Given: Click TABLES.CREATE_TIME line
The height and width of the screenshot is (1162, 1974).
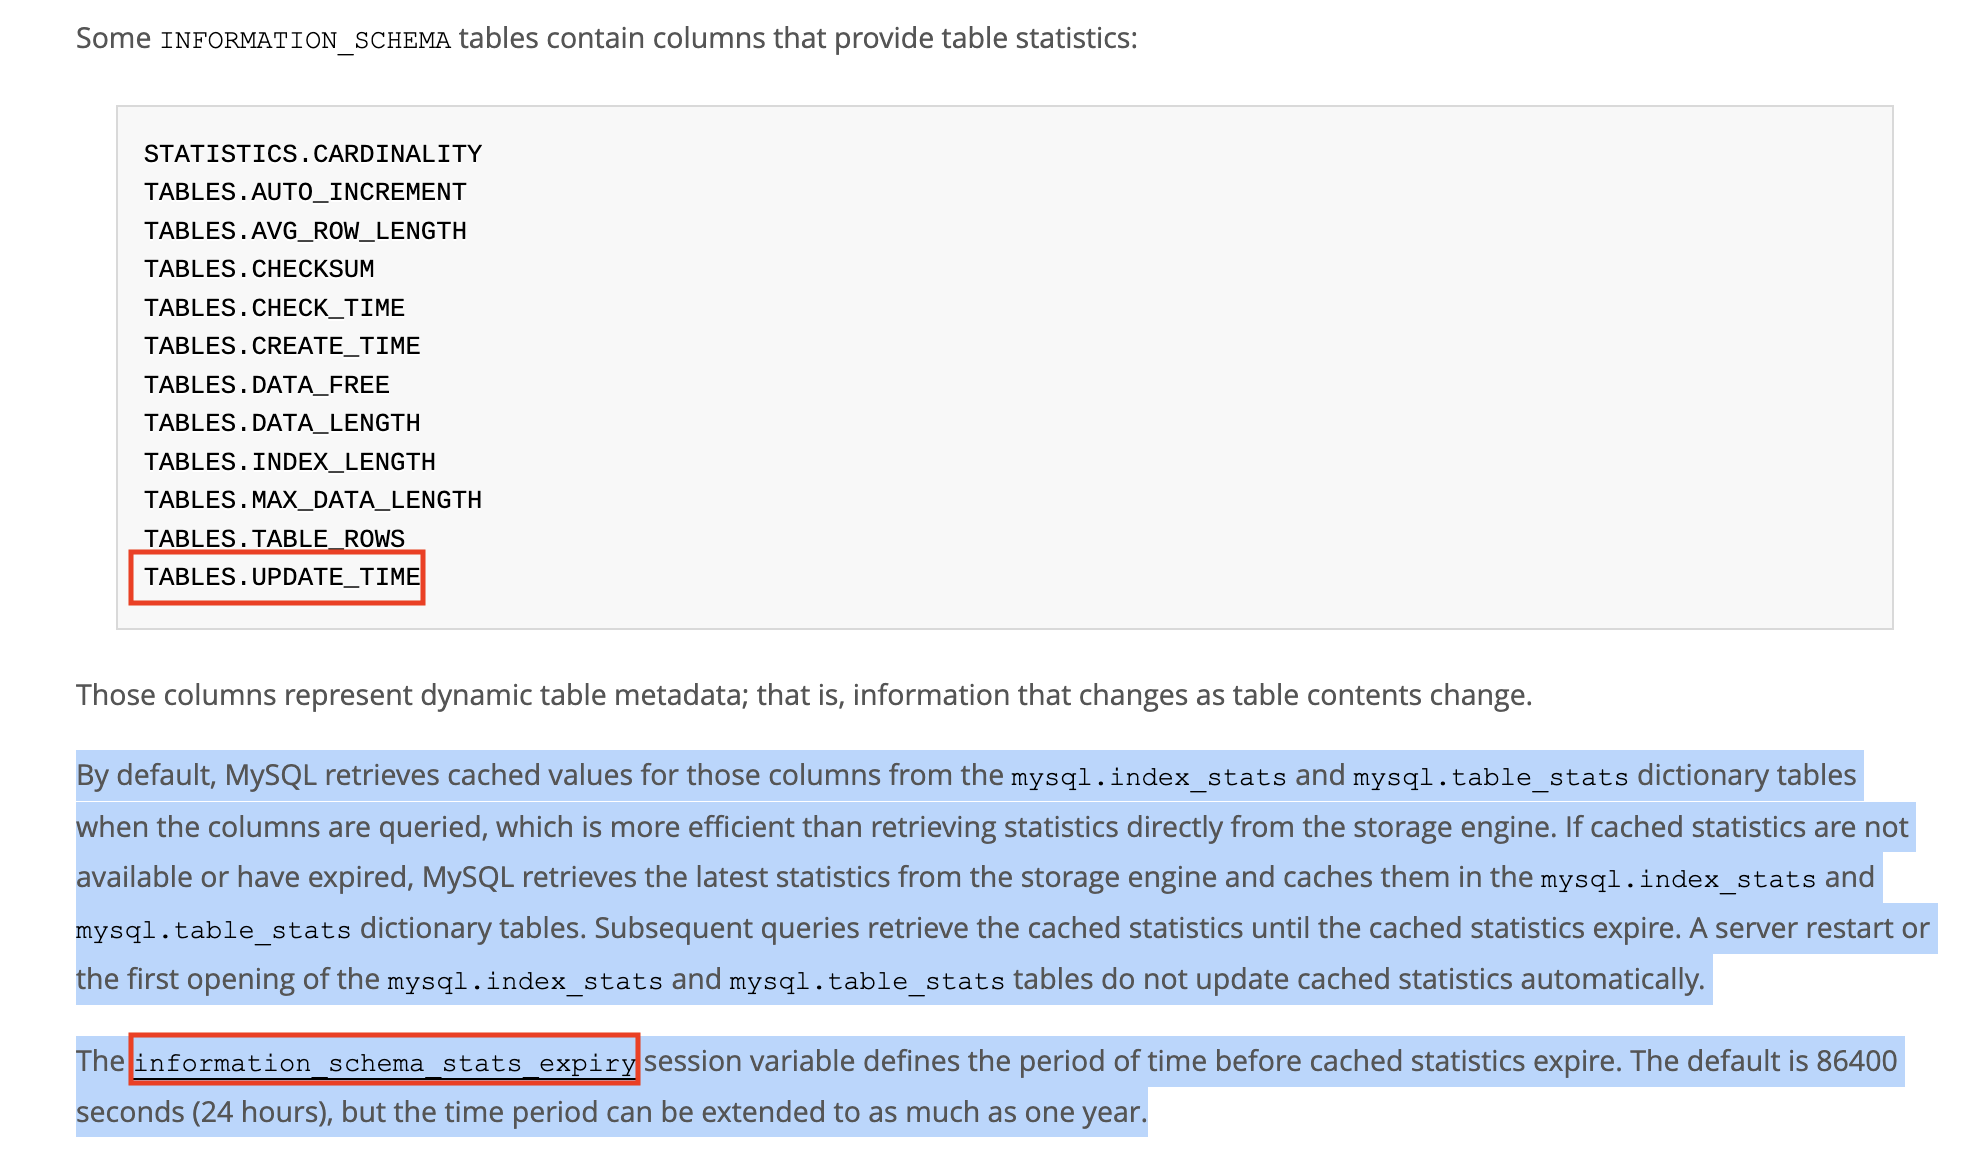Looking at the screenshot, I should pos(282,346).
